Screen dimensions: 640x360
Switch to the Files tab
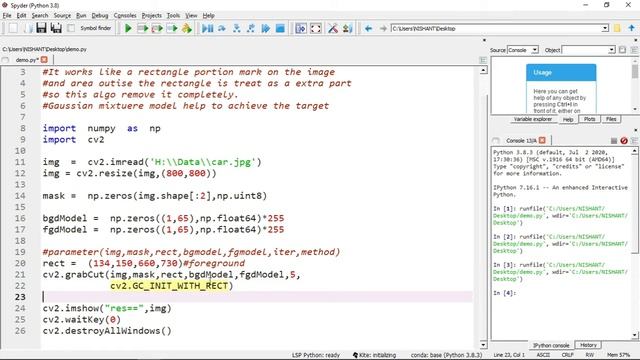coord(611,119)
